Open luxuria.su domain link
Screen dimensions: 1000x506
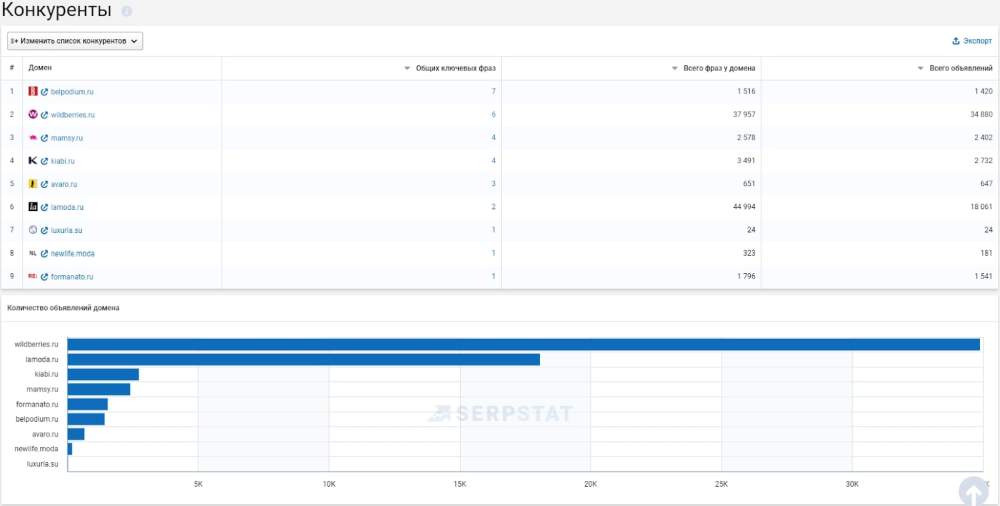click(66, 230)
